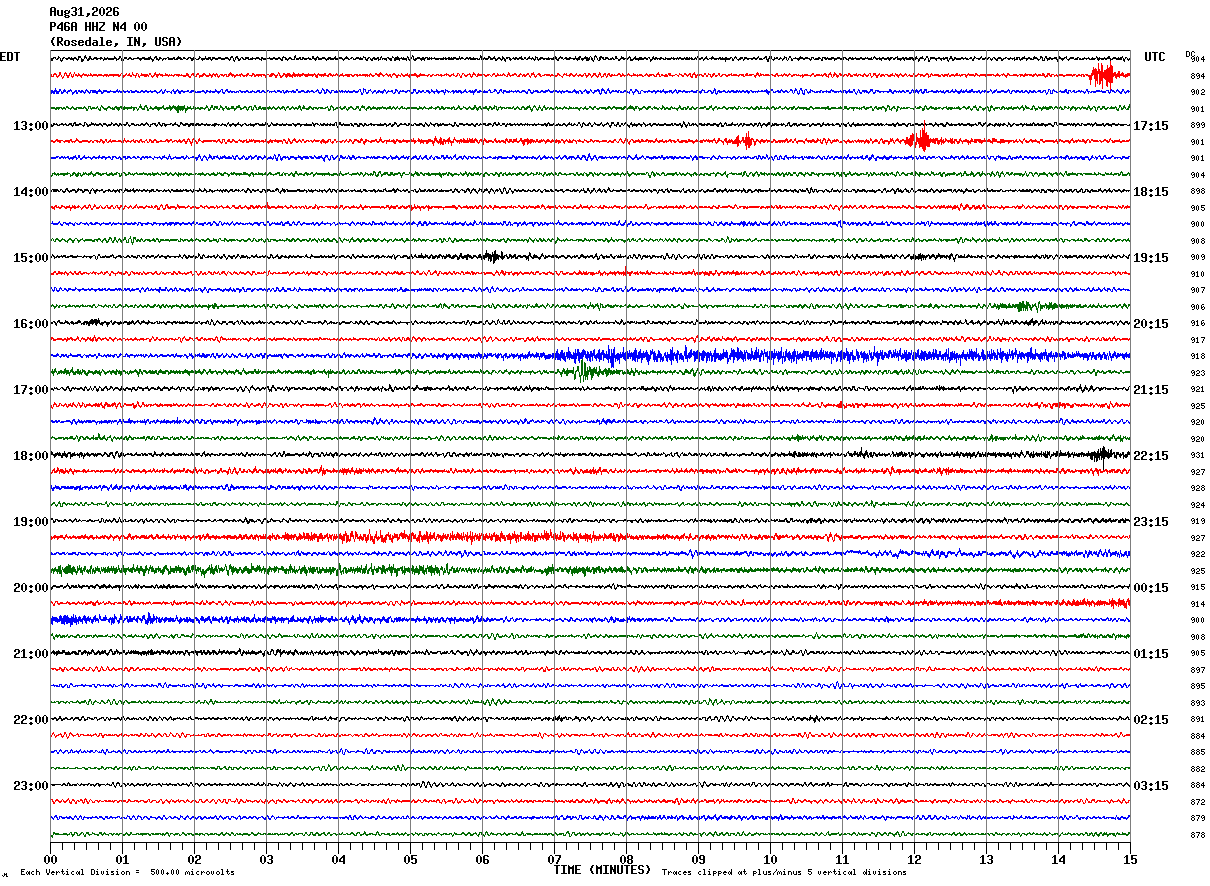Click the EDT timezone header
The height and width of the screenshot is (886, 1210).
10,57
